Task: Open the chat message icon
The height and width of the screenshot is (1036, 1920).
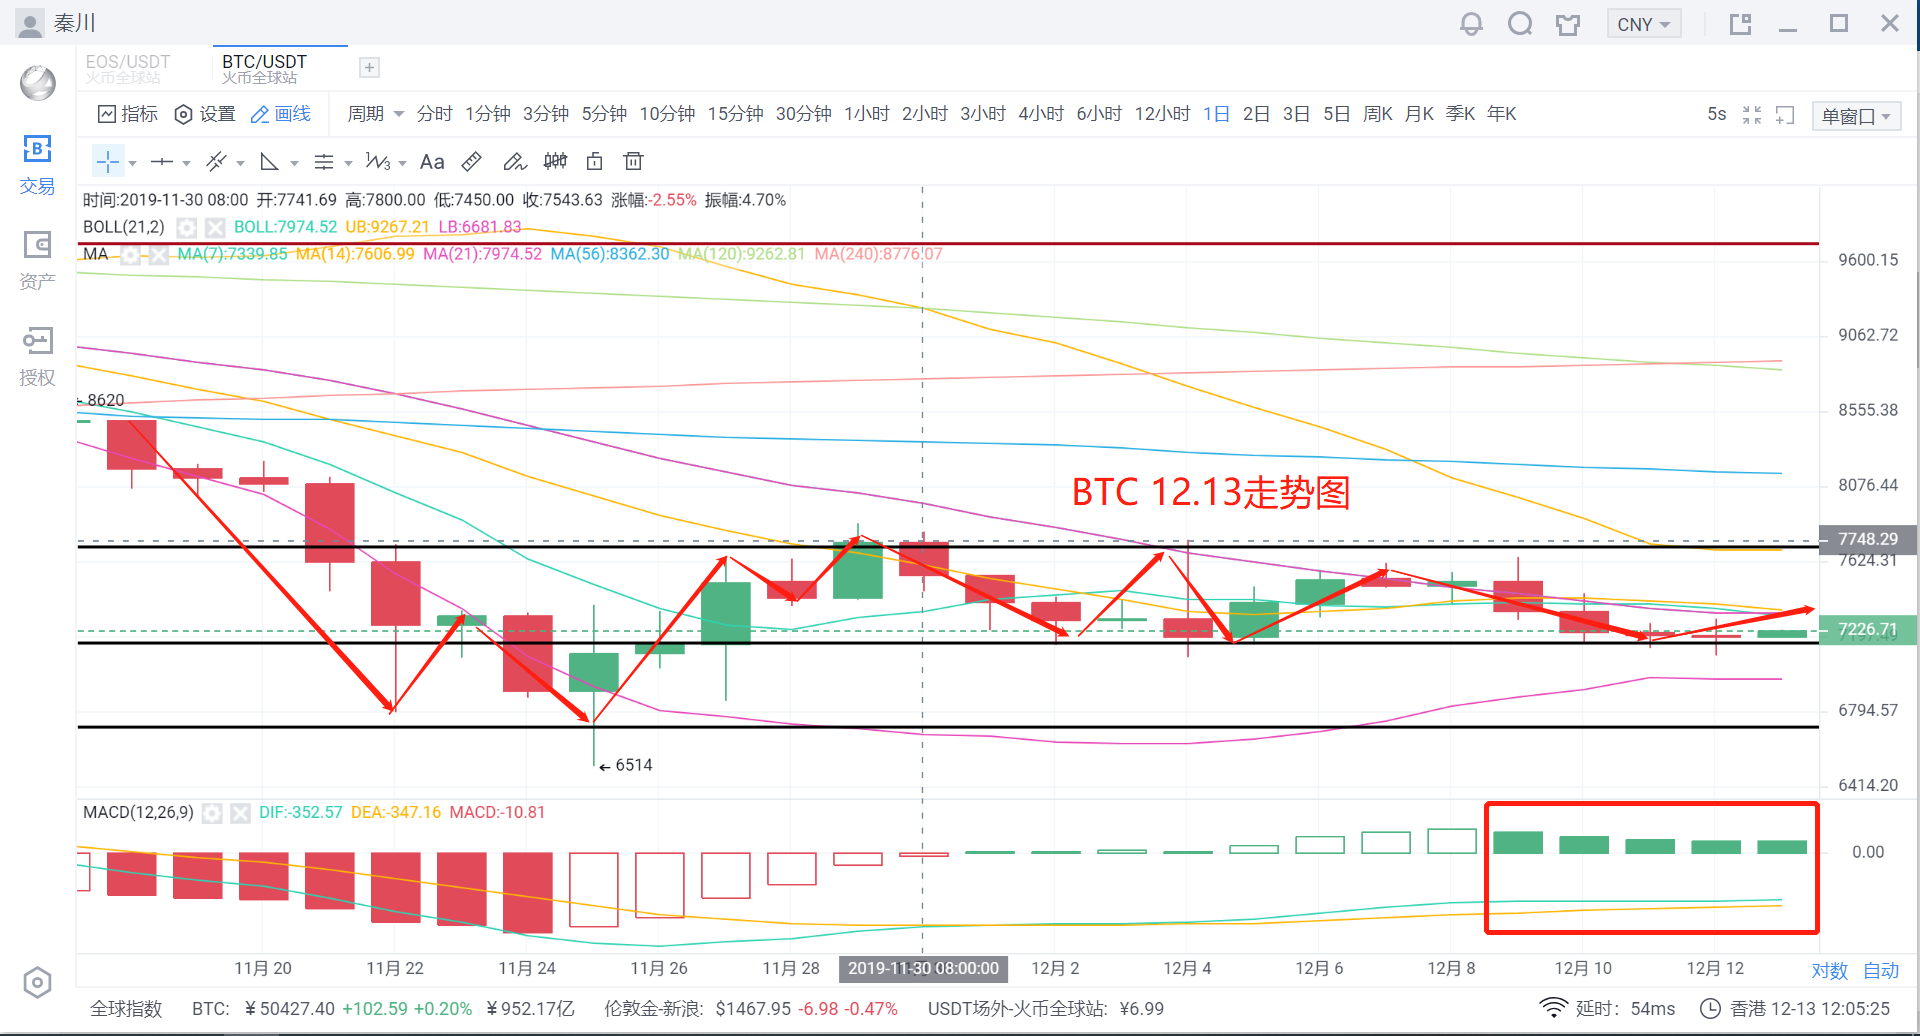Action: coord(1520,24)
